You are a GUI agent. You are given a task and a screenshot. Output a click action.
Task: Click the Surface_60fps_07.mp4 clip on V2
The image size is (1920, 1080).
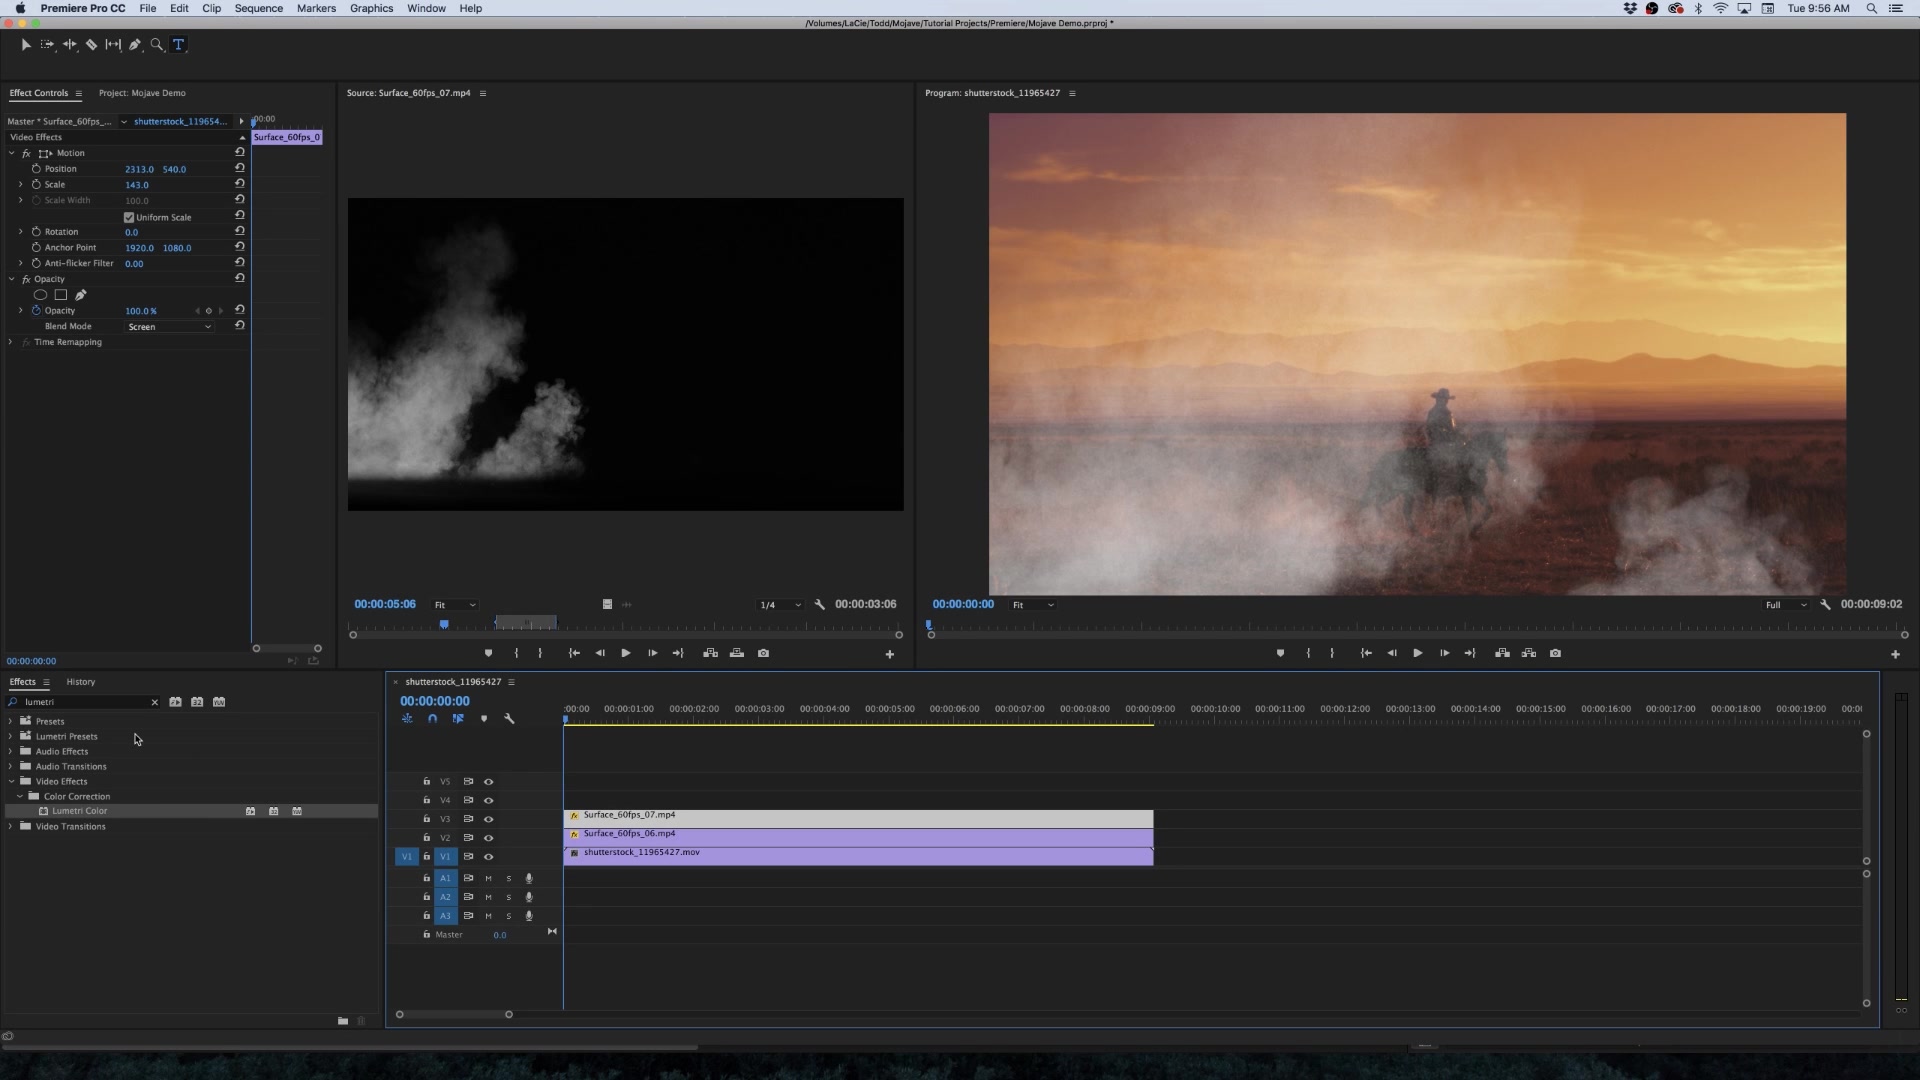858,814
